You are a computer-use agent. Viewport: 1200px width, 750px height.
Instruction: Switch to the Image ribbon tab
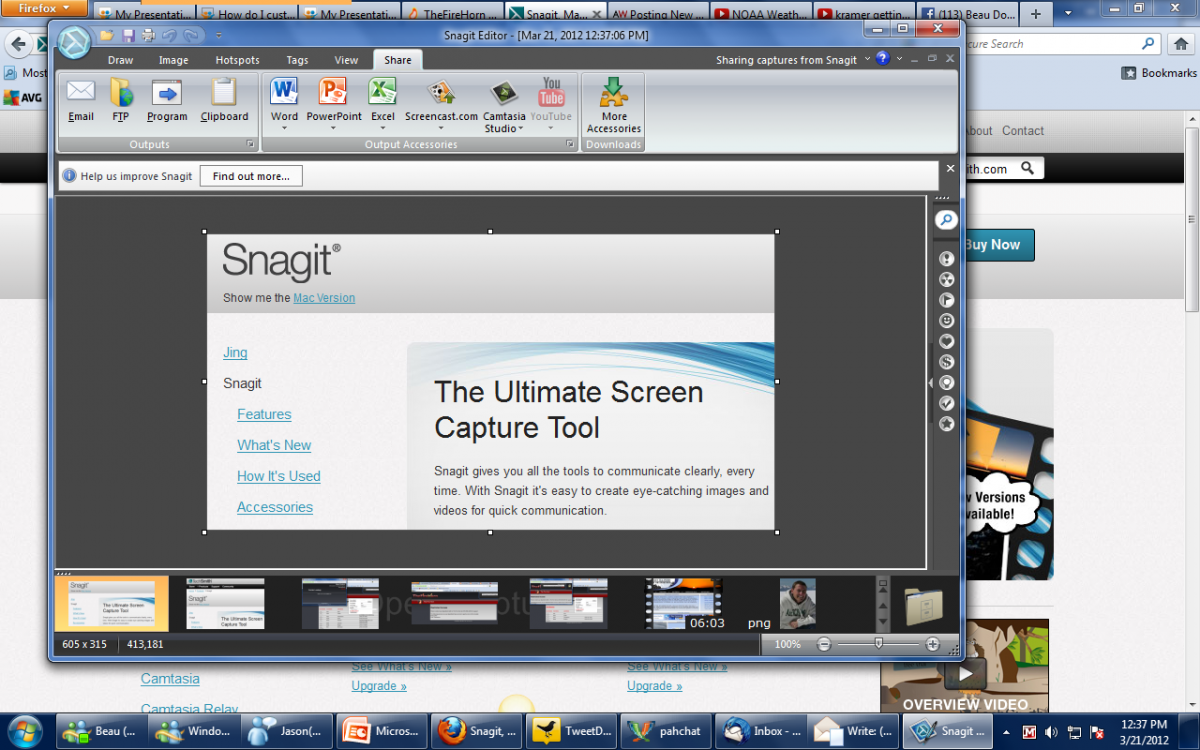173,60
